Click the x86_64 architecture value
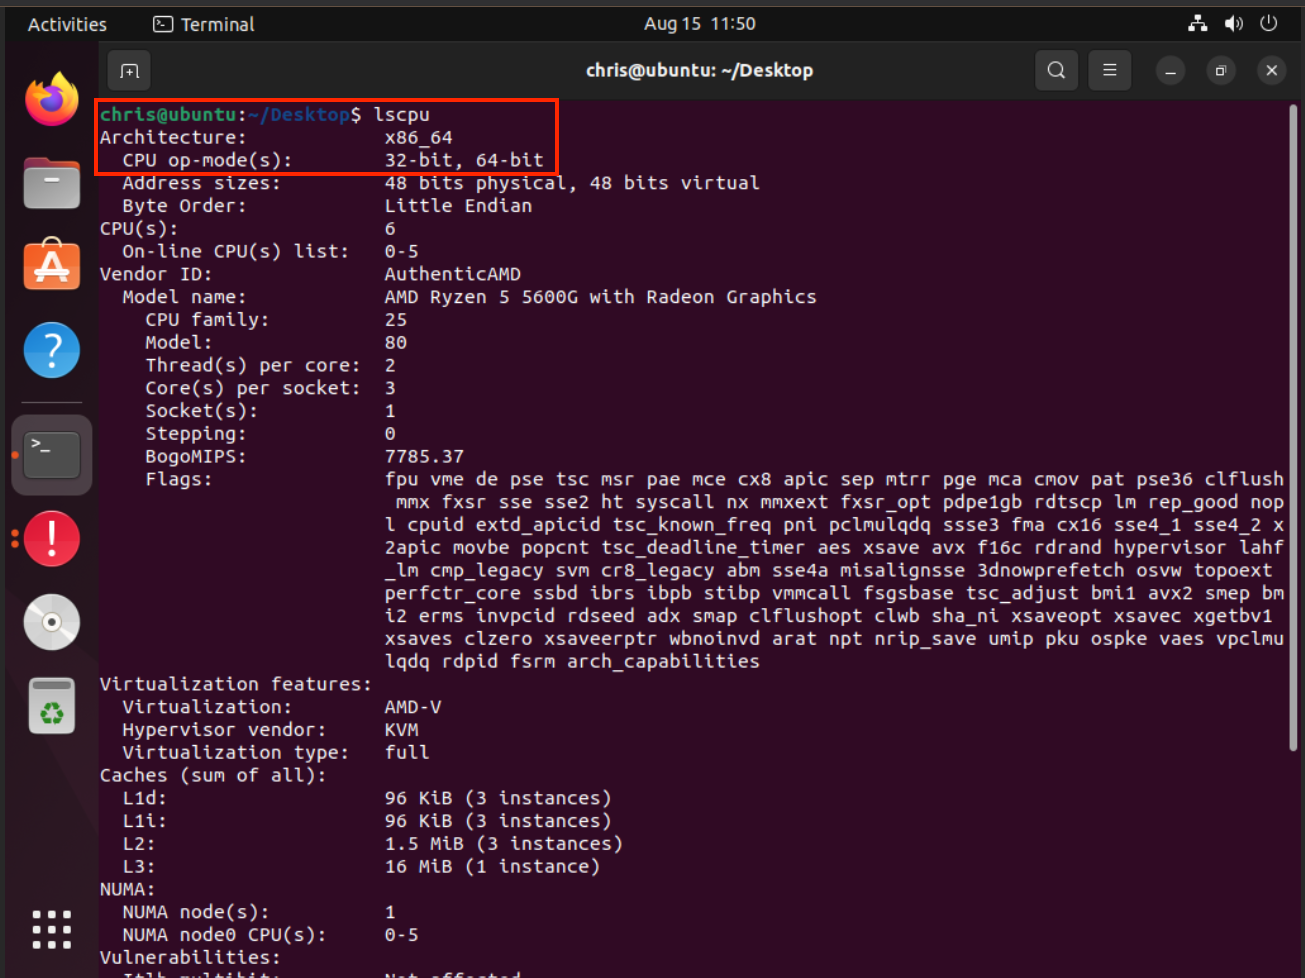1305x978 pixels. pyautogui.click(x=419, y=138)
